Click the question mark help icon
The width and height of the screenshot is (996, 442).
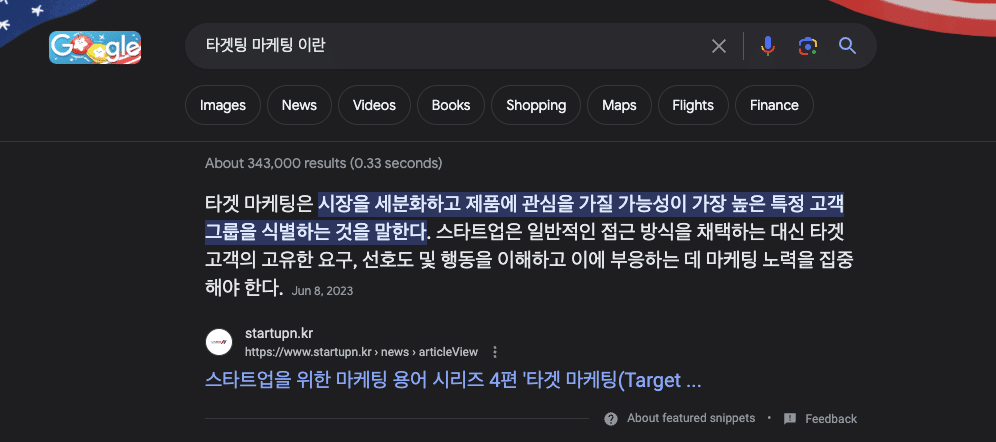coord(611,419)
